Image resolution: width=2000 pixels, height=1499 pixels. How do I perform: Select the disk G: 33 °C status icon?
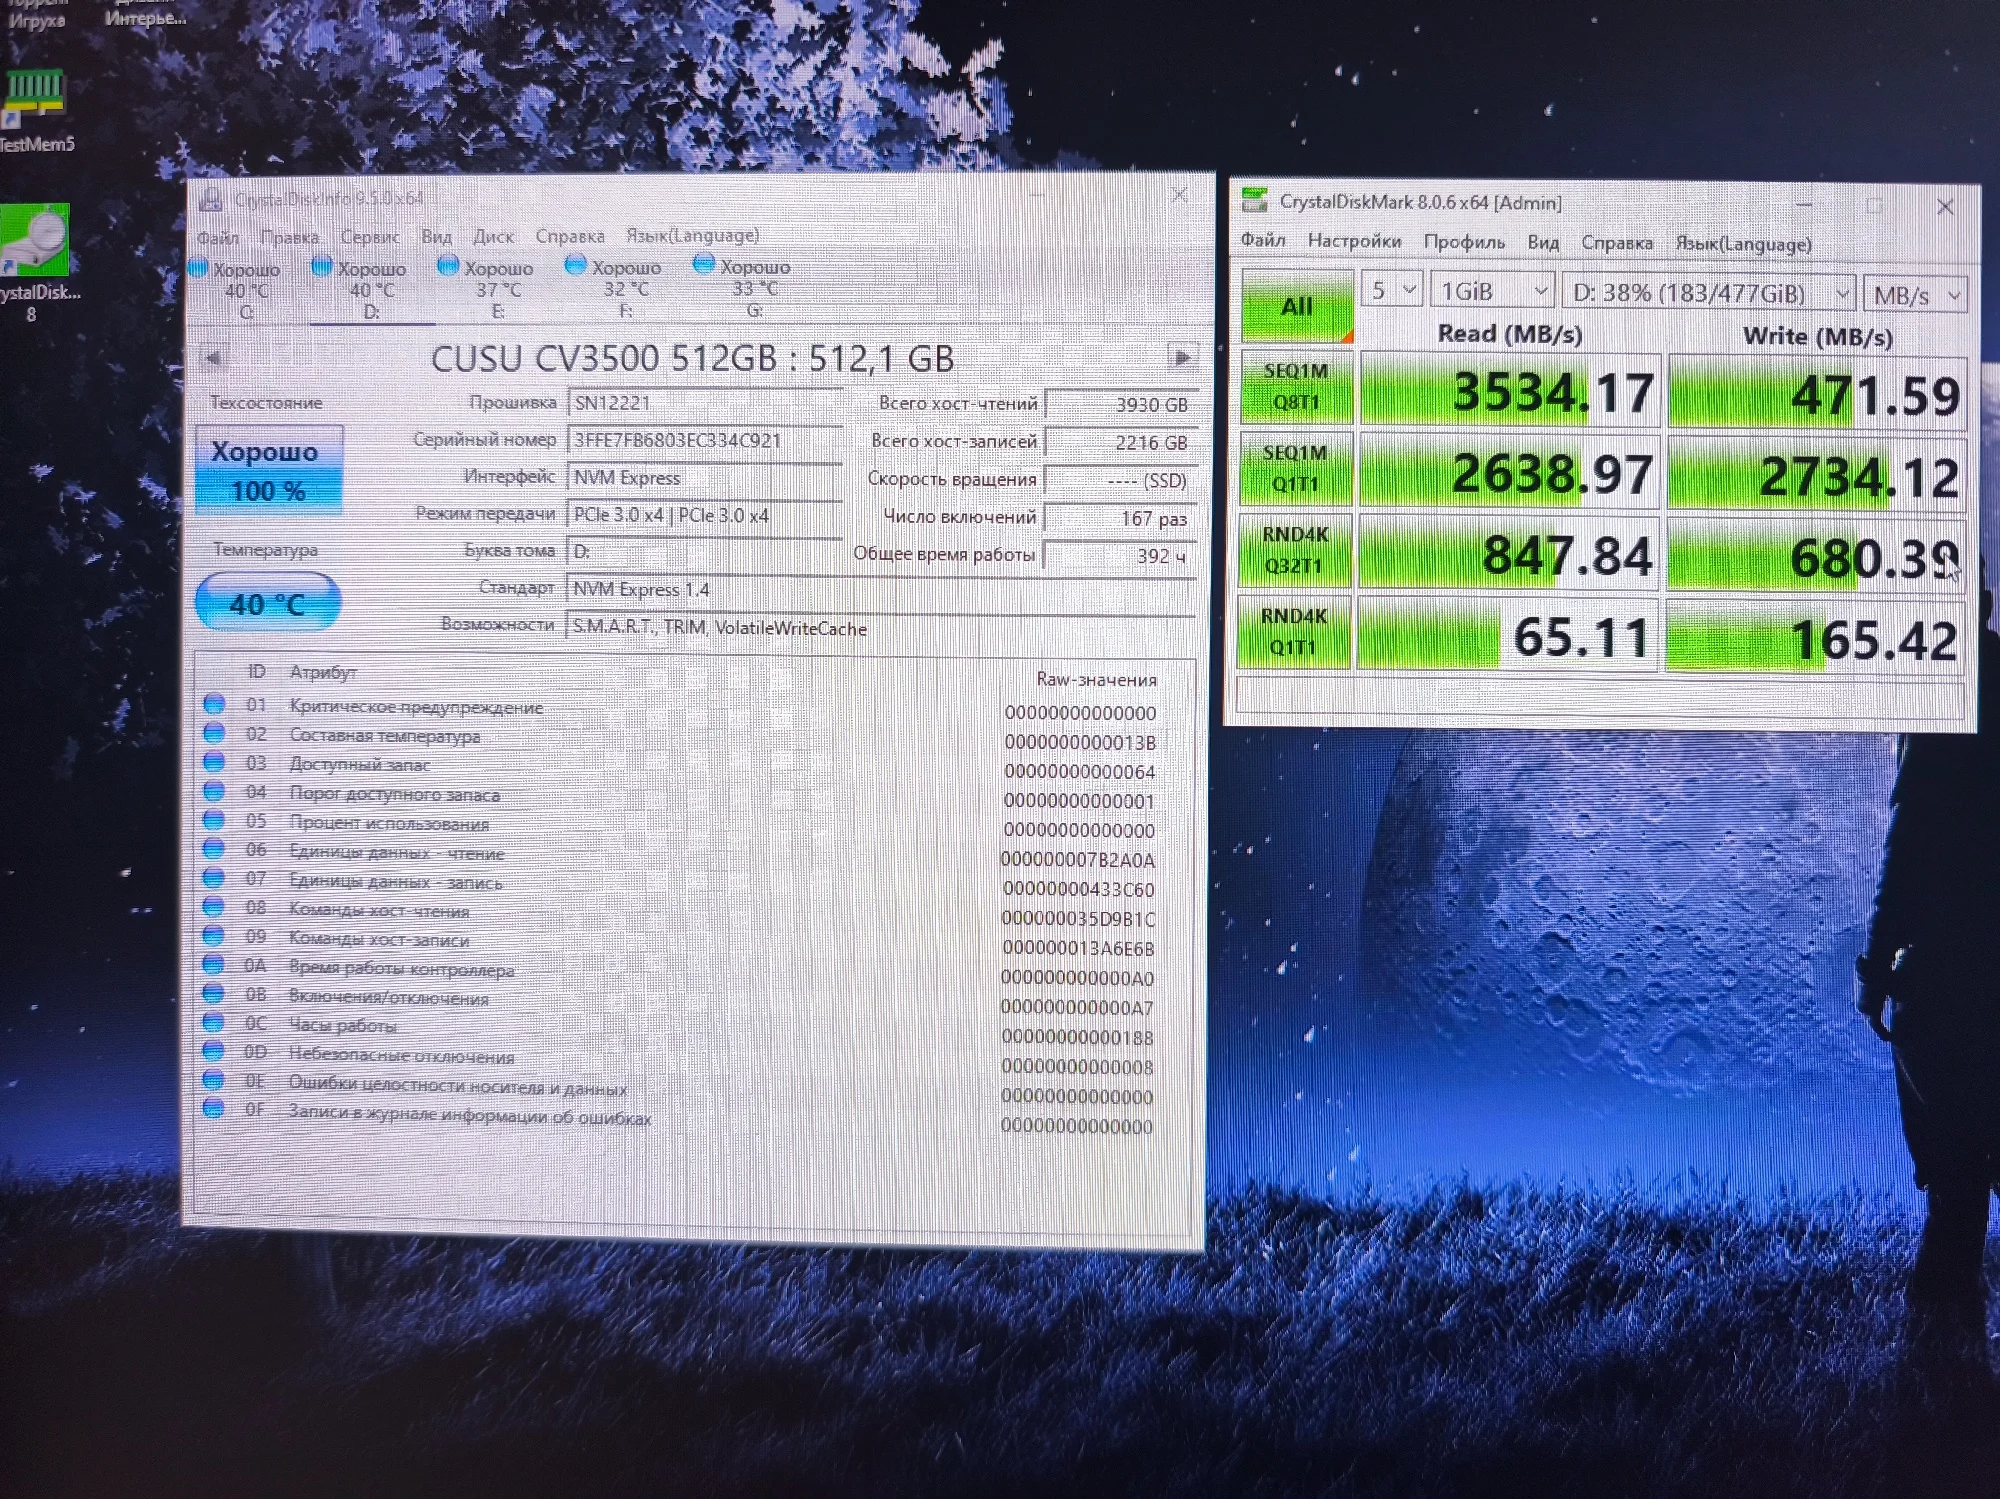pyautogui.click(x=704, y=264)
